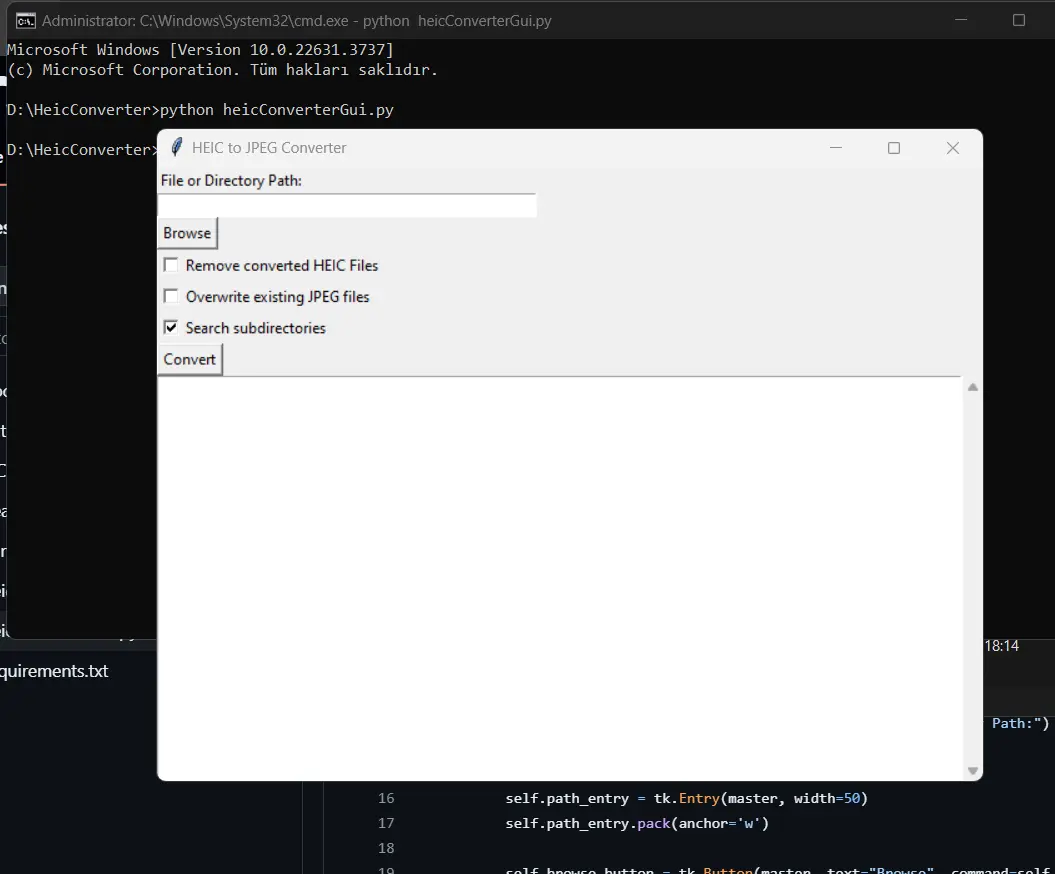The width and height of the screenshot is (1055, 874).
Task: Enable Remove converted HEIC Files checkbox
Action: point(171,265)
